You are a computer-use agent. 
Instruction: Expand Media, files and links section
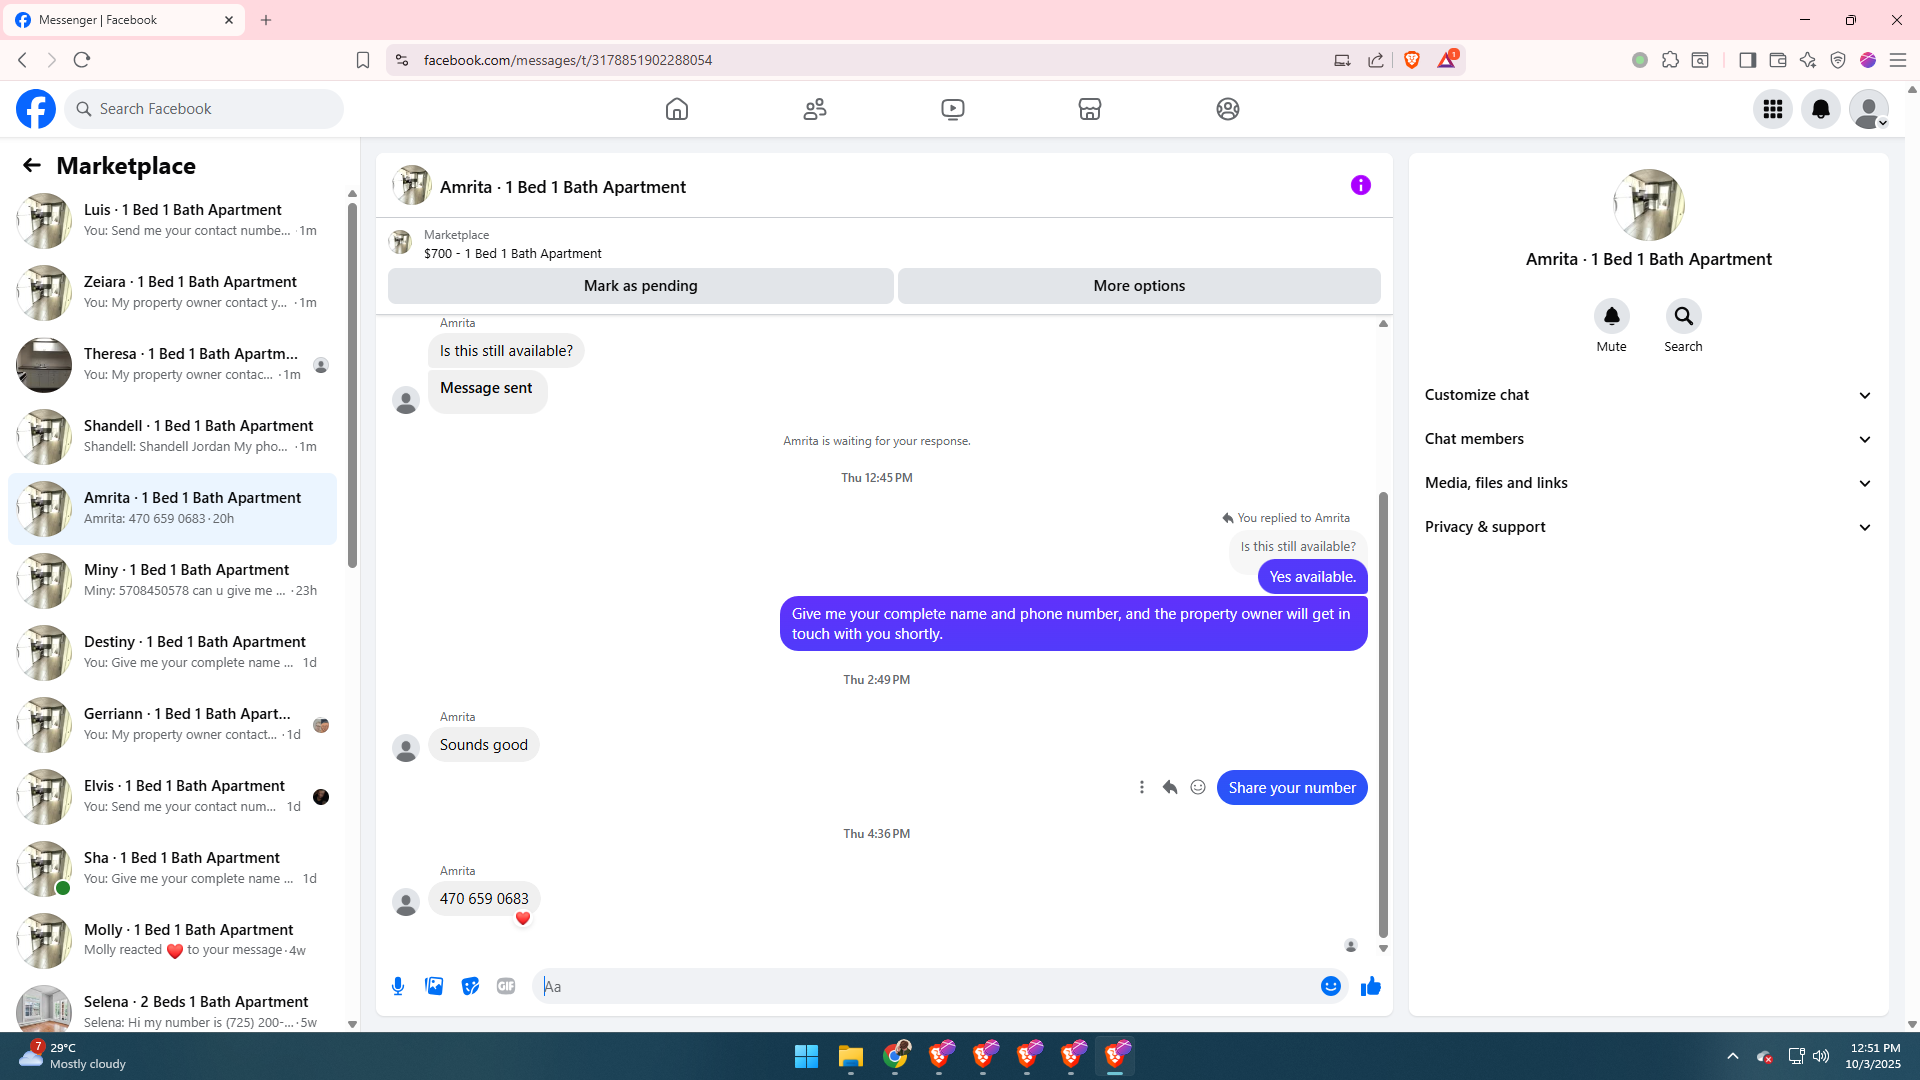pyautogui.click(x=1649, y=483)
